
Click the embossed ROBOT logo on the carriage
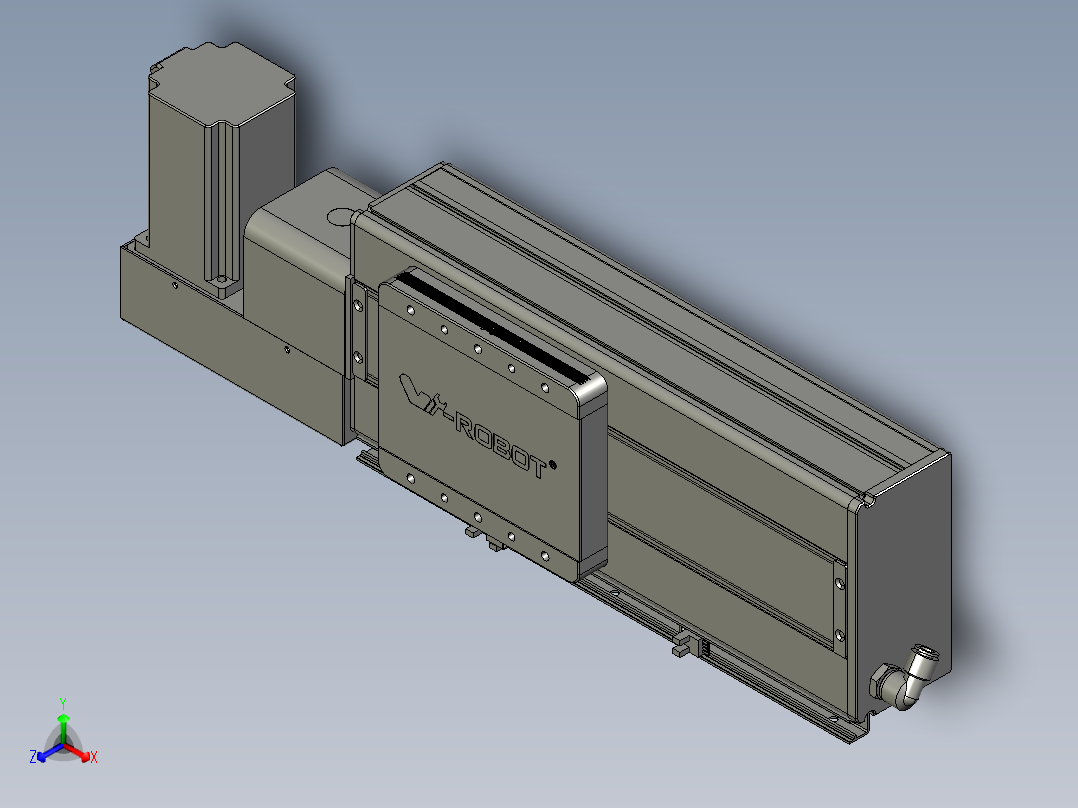[477, 426]
